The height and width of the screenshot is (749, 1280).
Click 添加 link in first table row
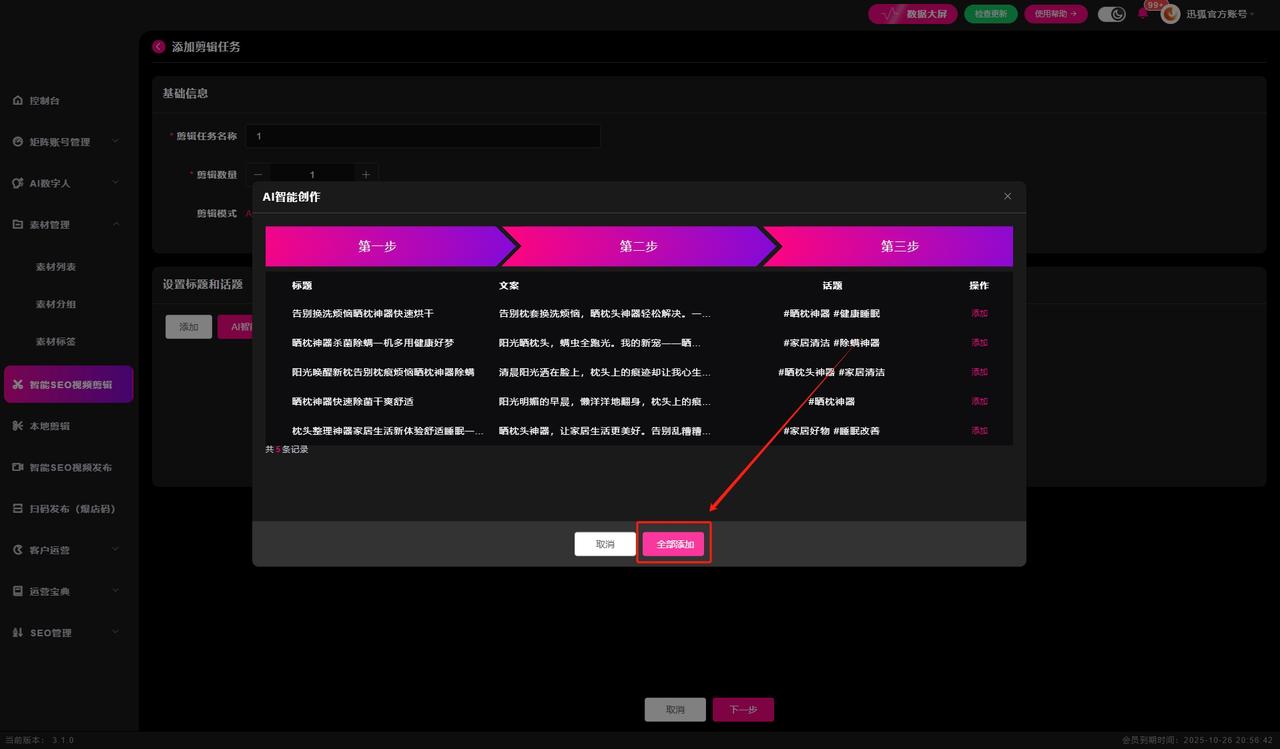(x=979, y=313)
